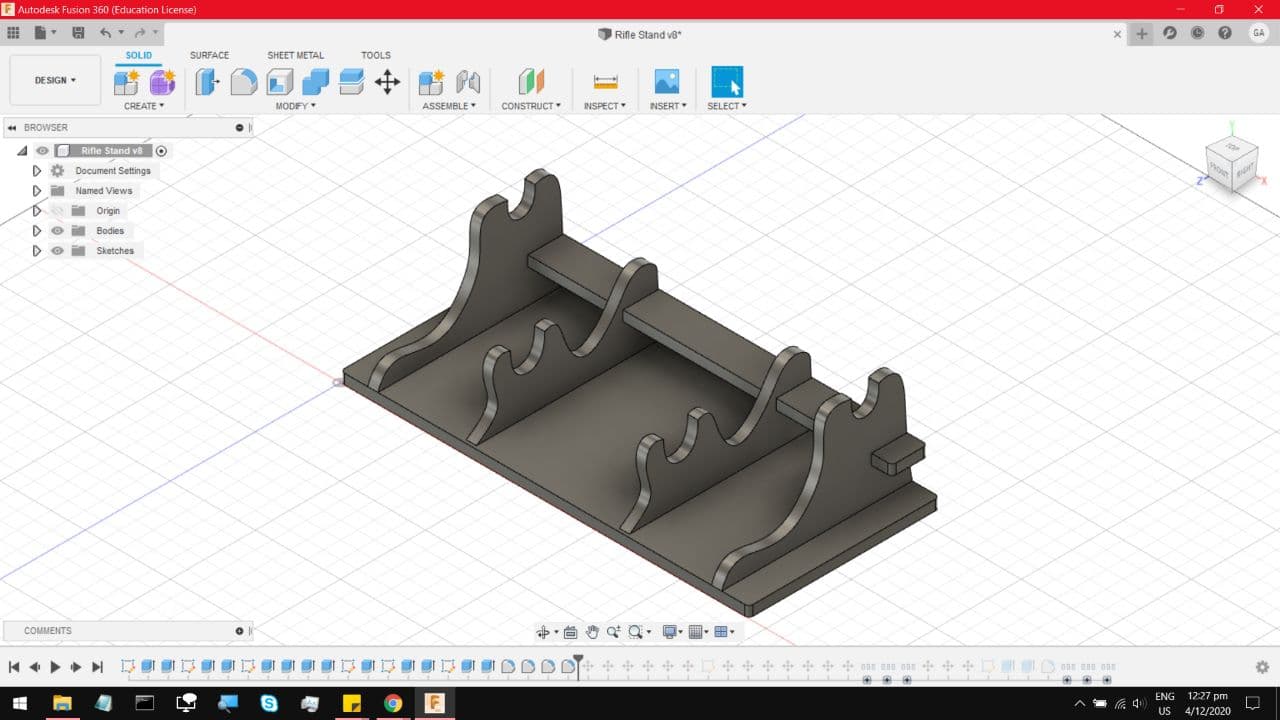The width and height of the screenshot is (1280, 720).
Task: Select the Press Pull tool
Action: pos(207,82)
